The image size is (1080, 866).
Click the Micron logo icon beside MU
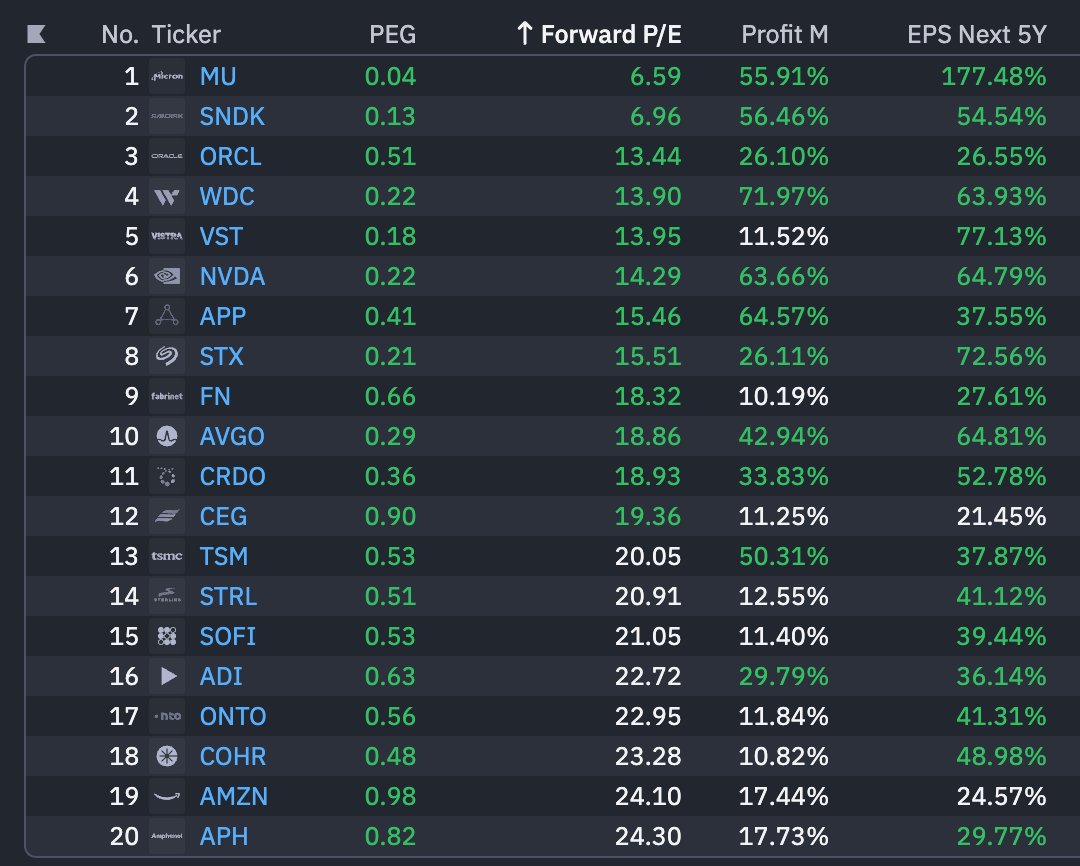click(x=167, y=76)
